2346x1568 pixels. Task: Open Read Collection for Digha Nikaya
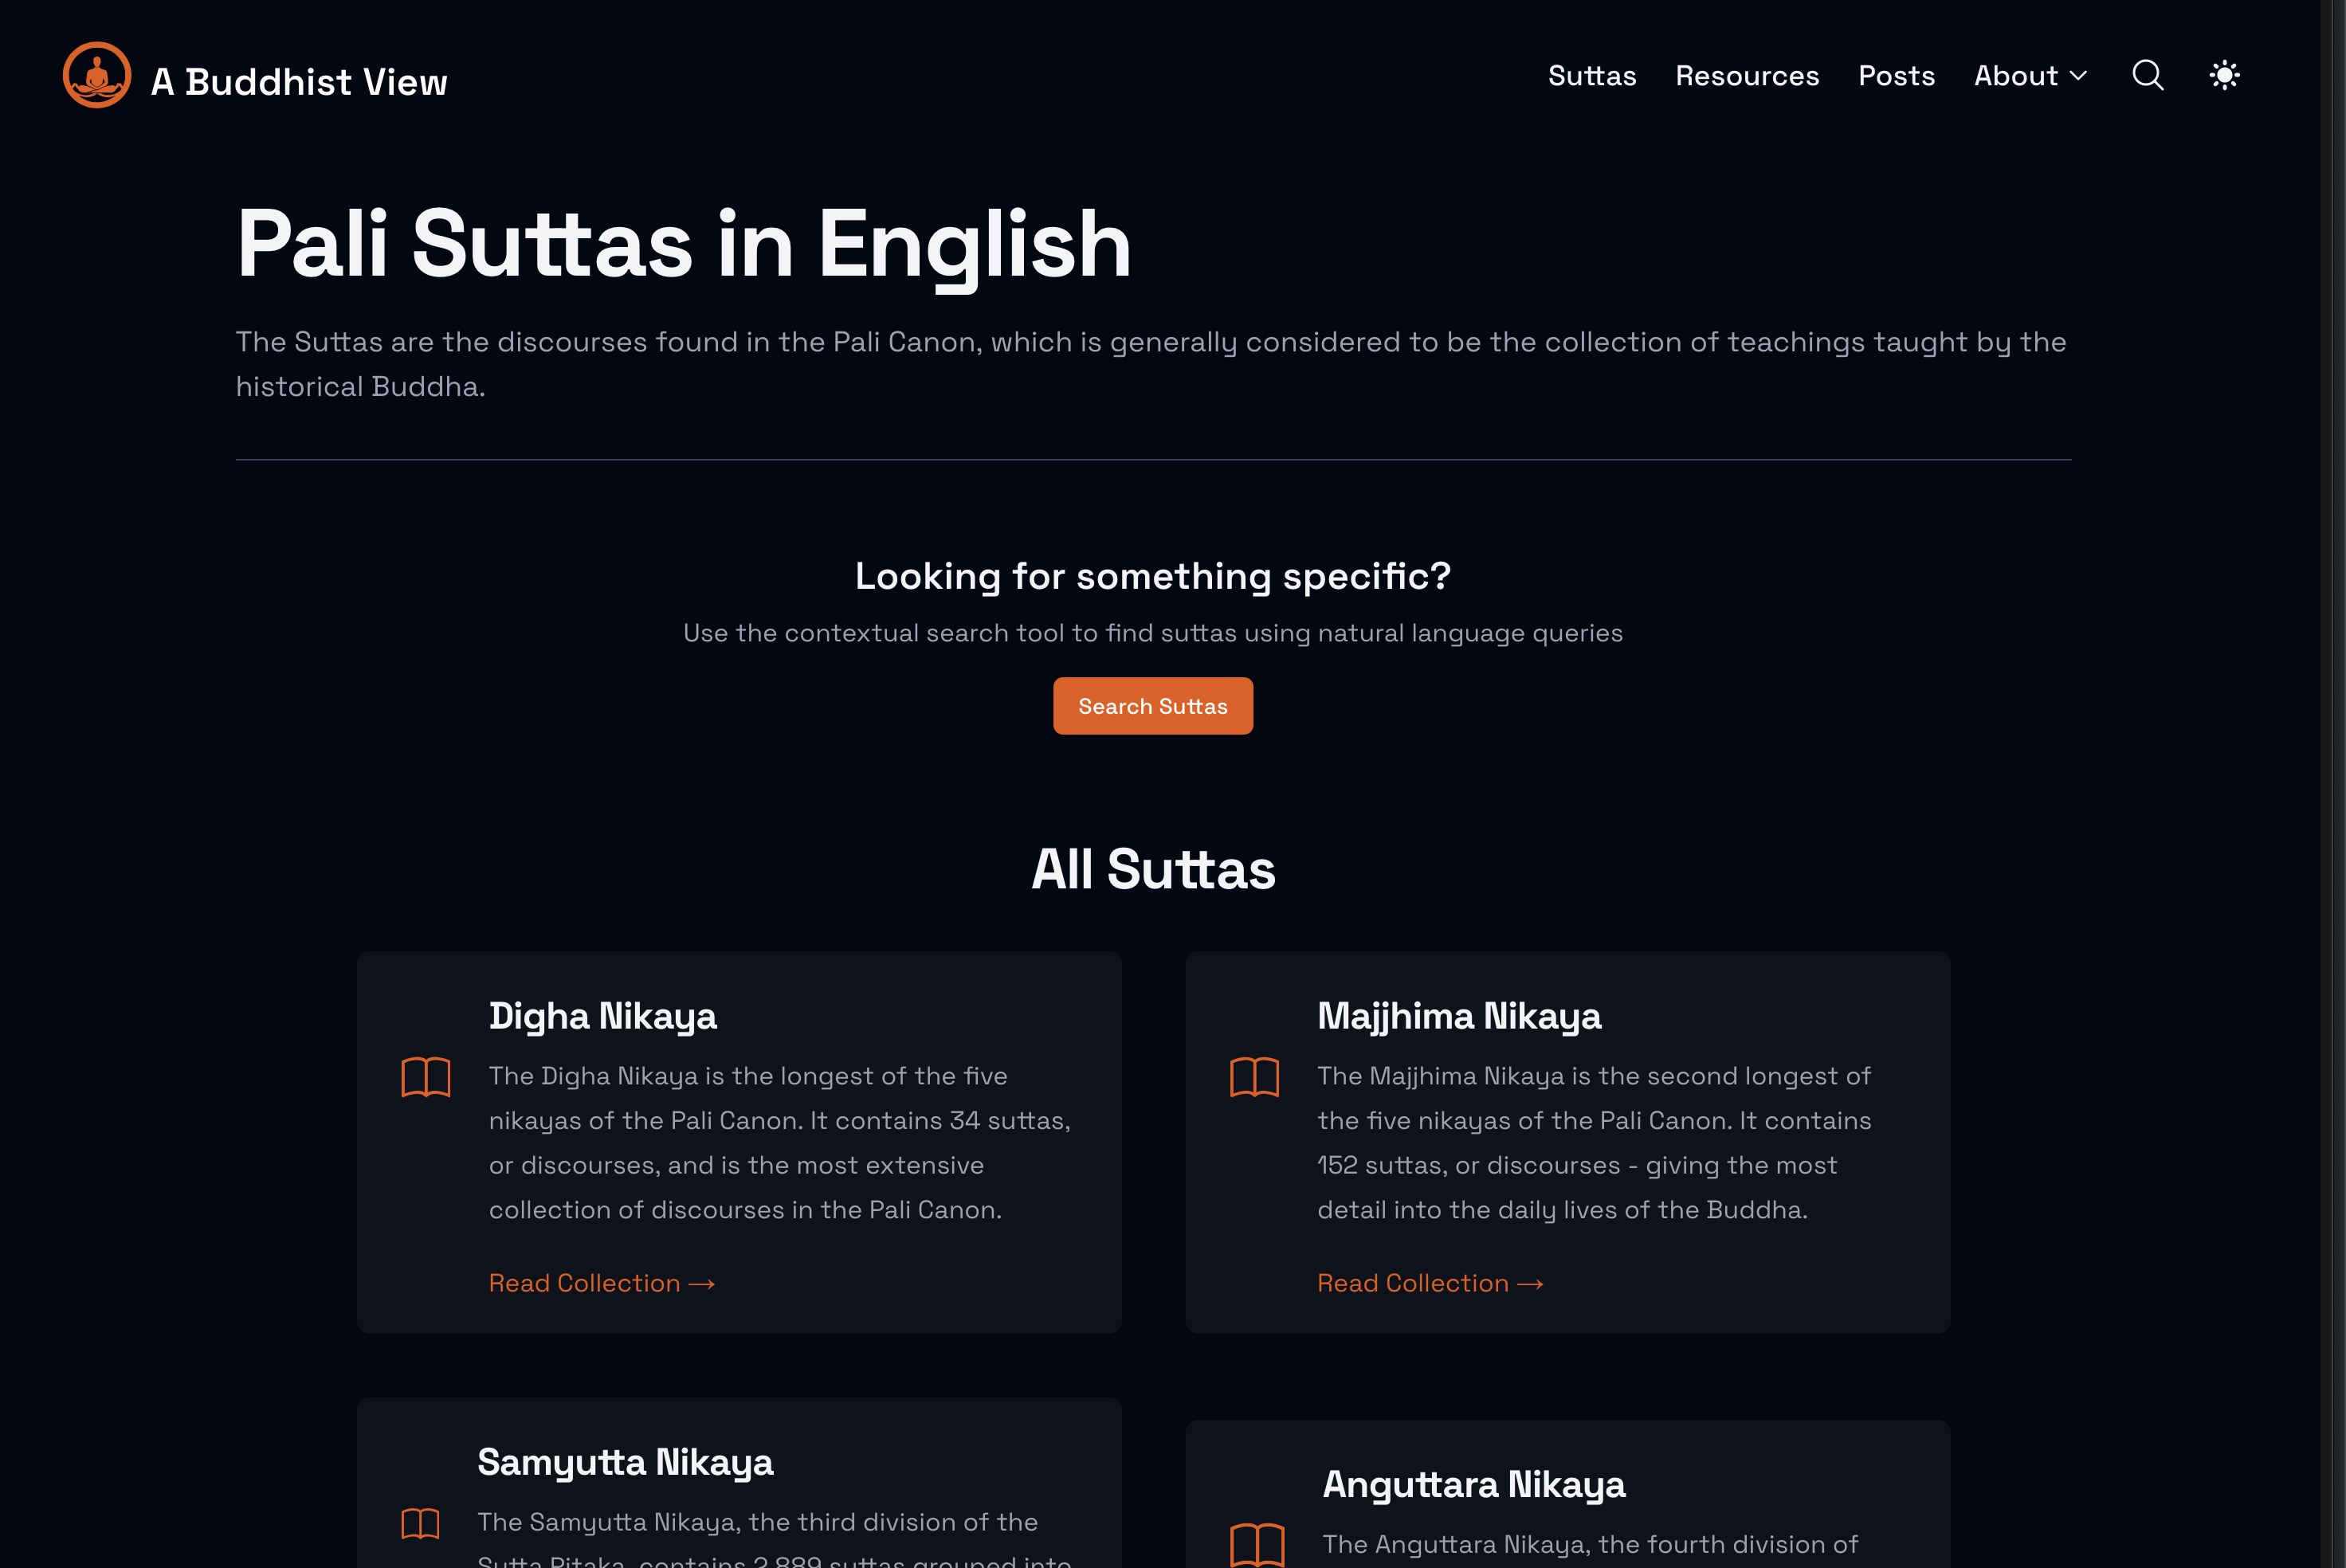tap(585, 1283)
